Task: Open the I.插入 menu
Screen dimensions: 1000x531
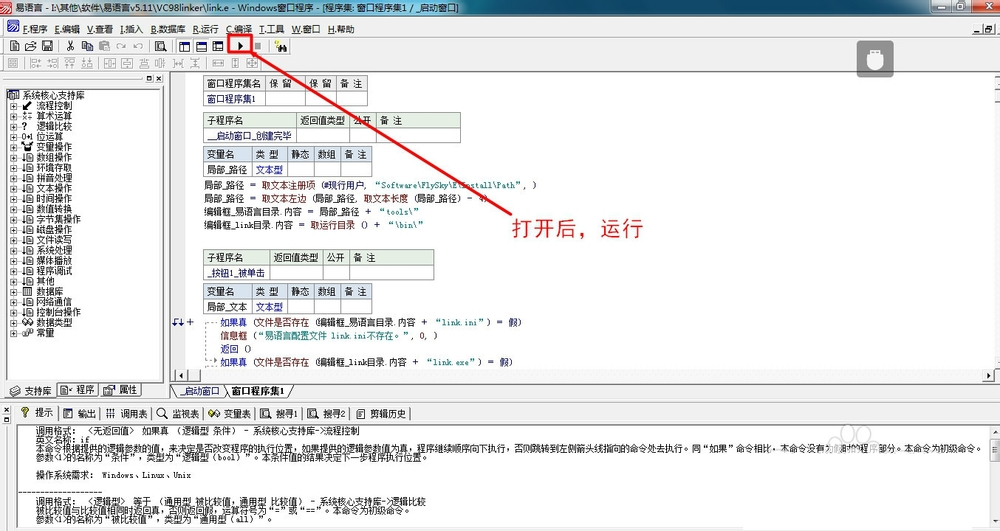Action: [x=131, y=29]
